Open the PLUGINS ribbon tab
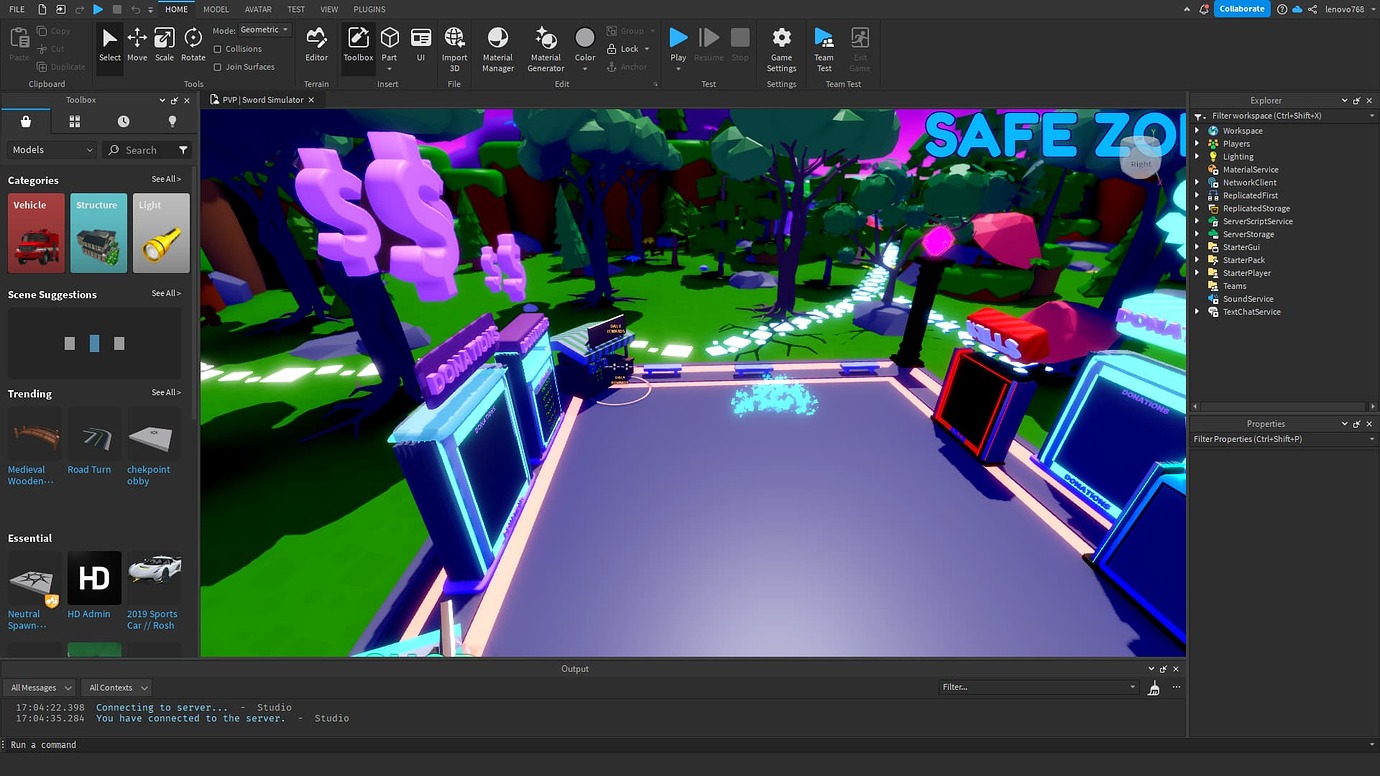This screenshot has width=1380, height=776. [369, 9]
